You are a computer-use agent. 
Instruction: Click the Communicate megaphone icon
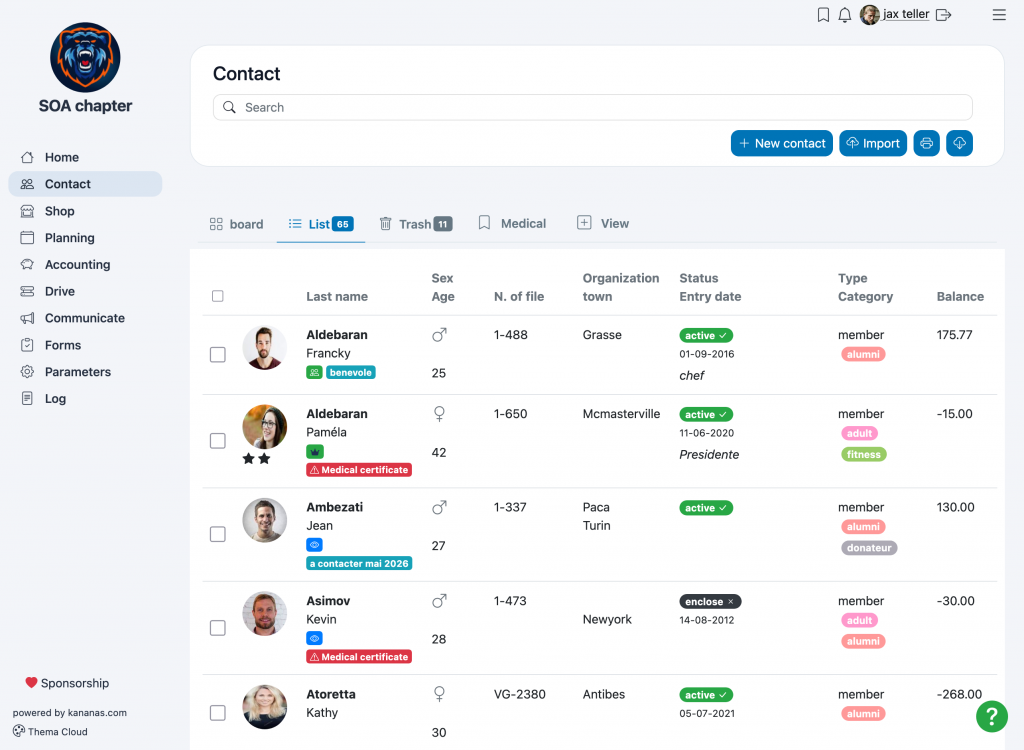pyautogui.click(x=27, y=318)
